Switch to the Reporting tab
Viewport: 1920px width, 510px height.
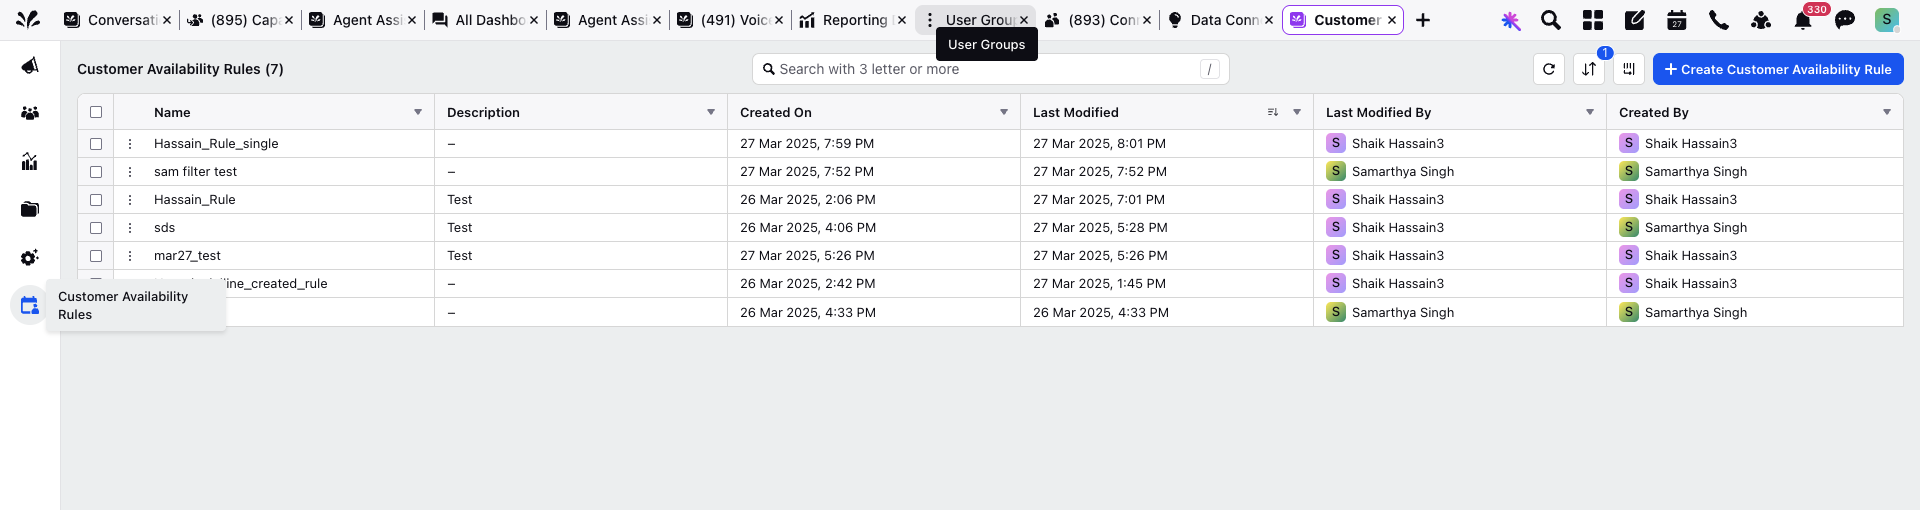pyautogui.click(x=853, y=20)
